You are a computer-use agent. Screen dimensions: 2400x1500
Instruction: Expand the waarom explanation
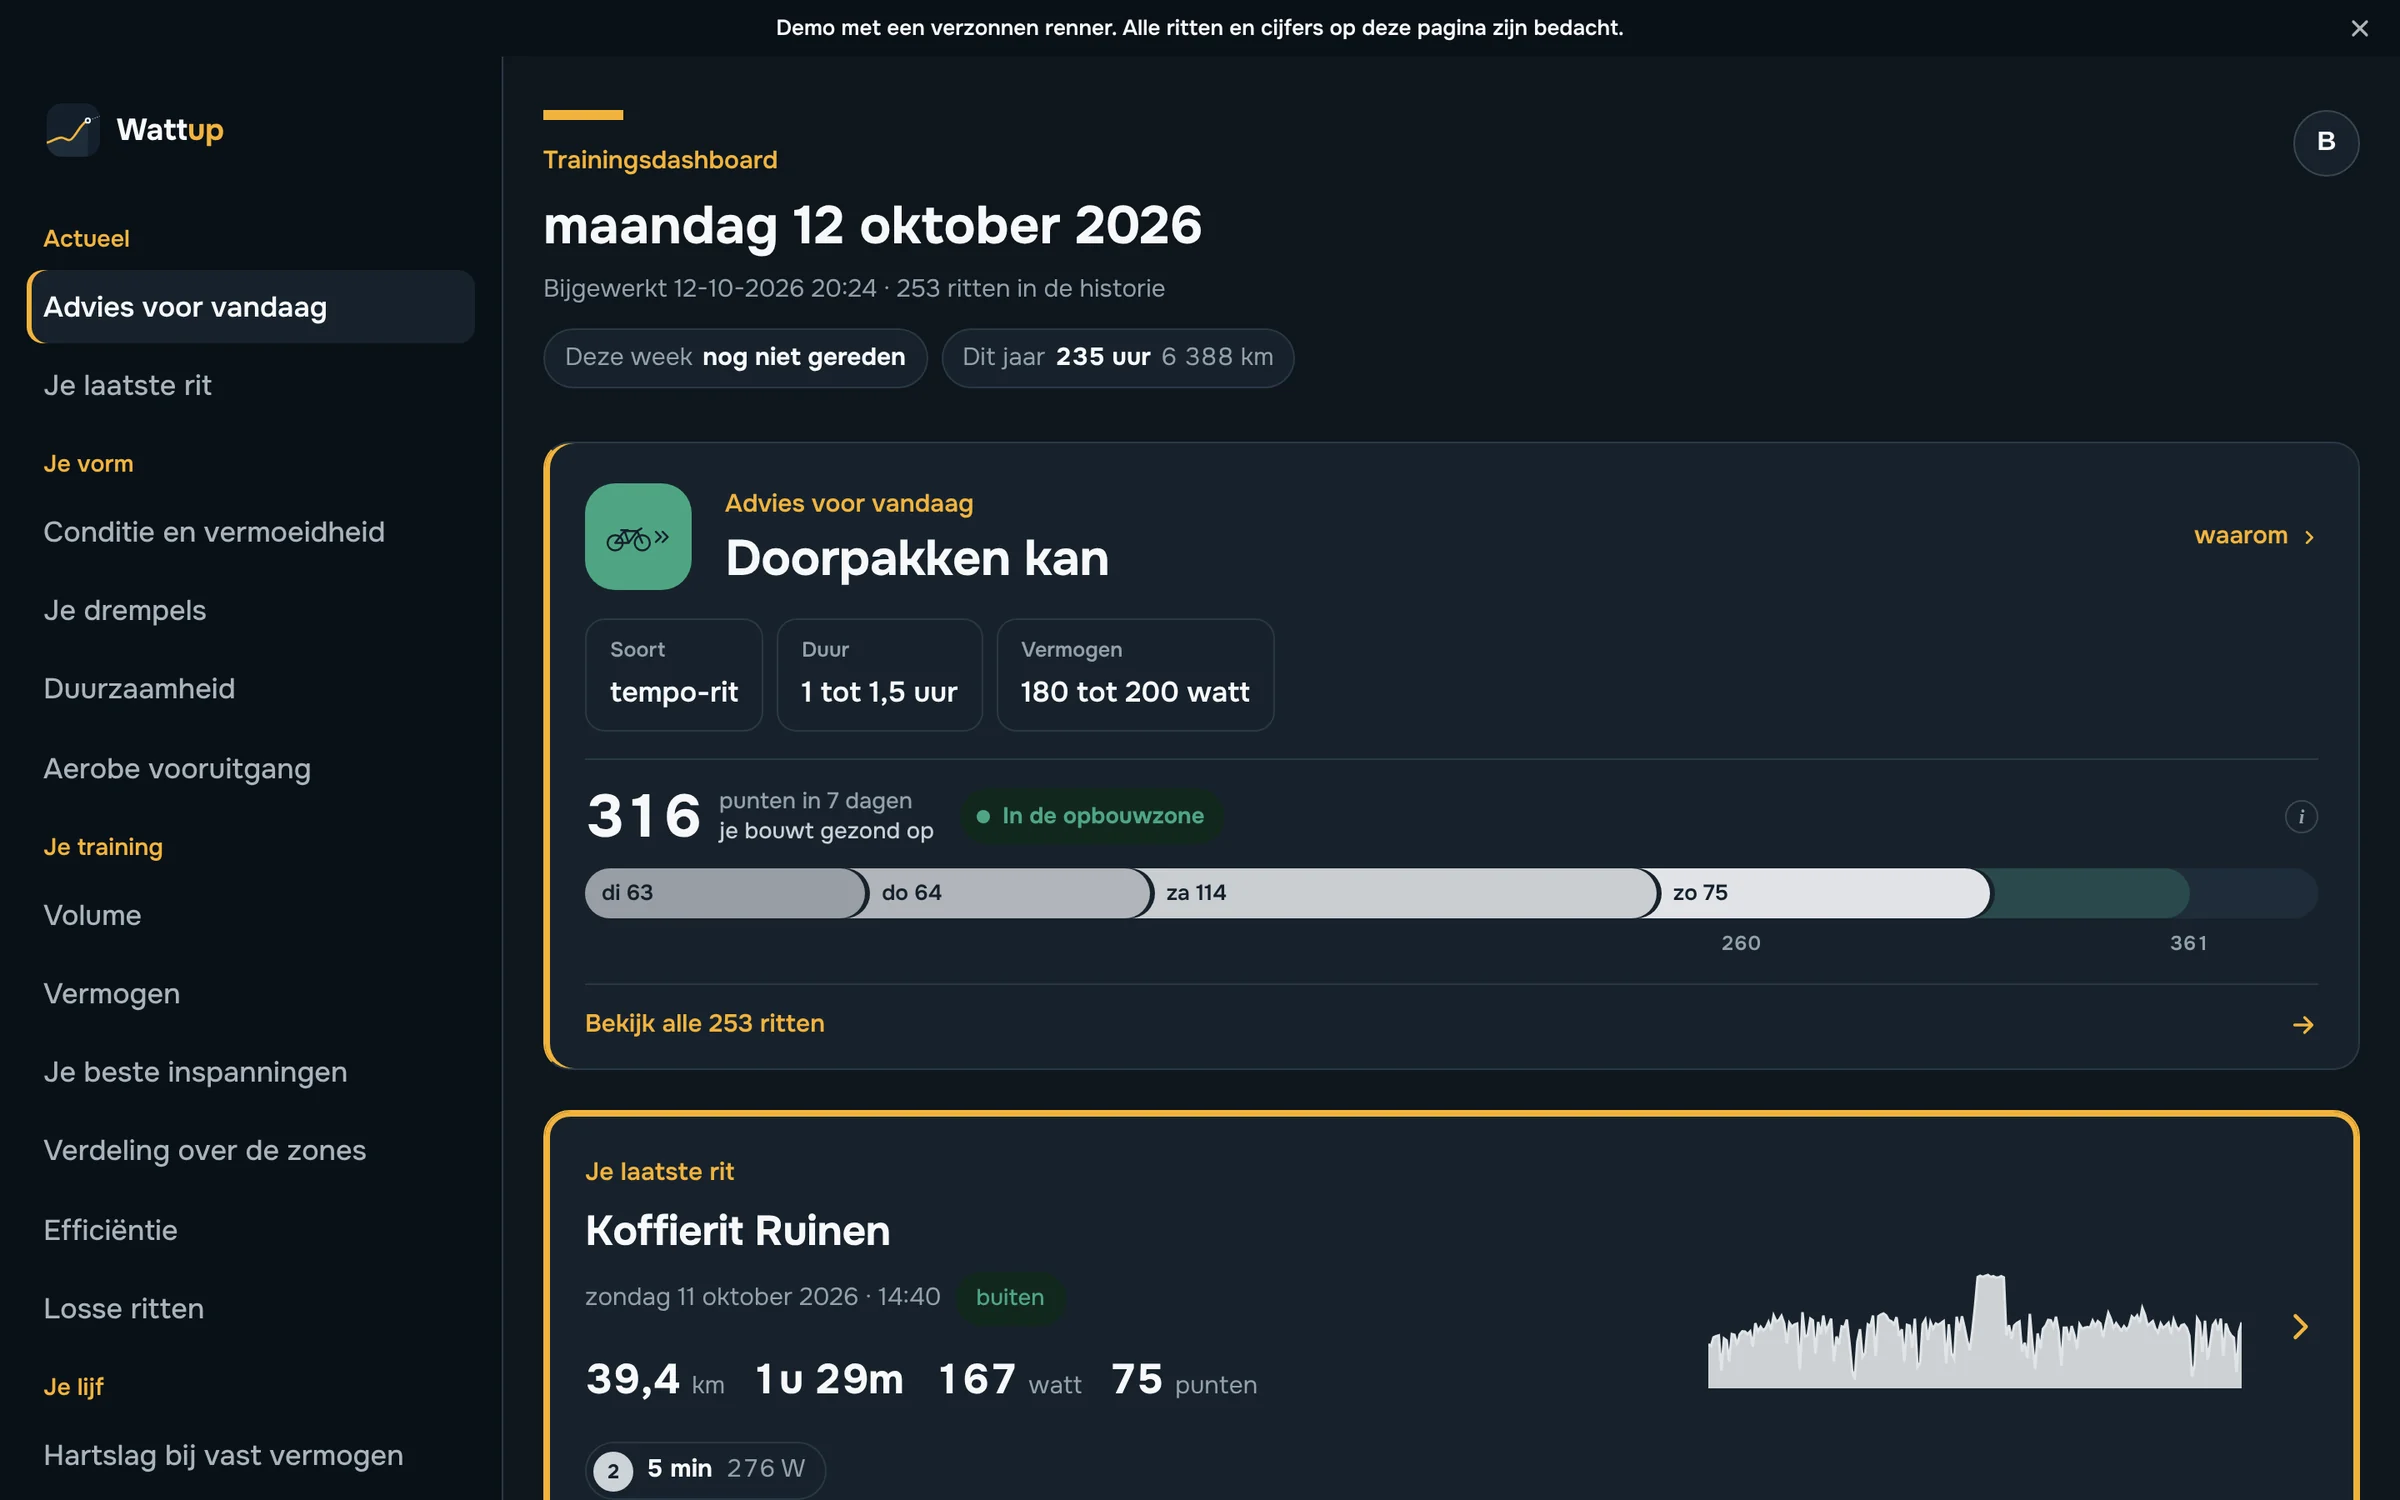pos(2255,536)
